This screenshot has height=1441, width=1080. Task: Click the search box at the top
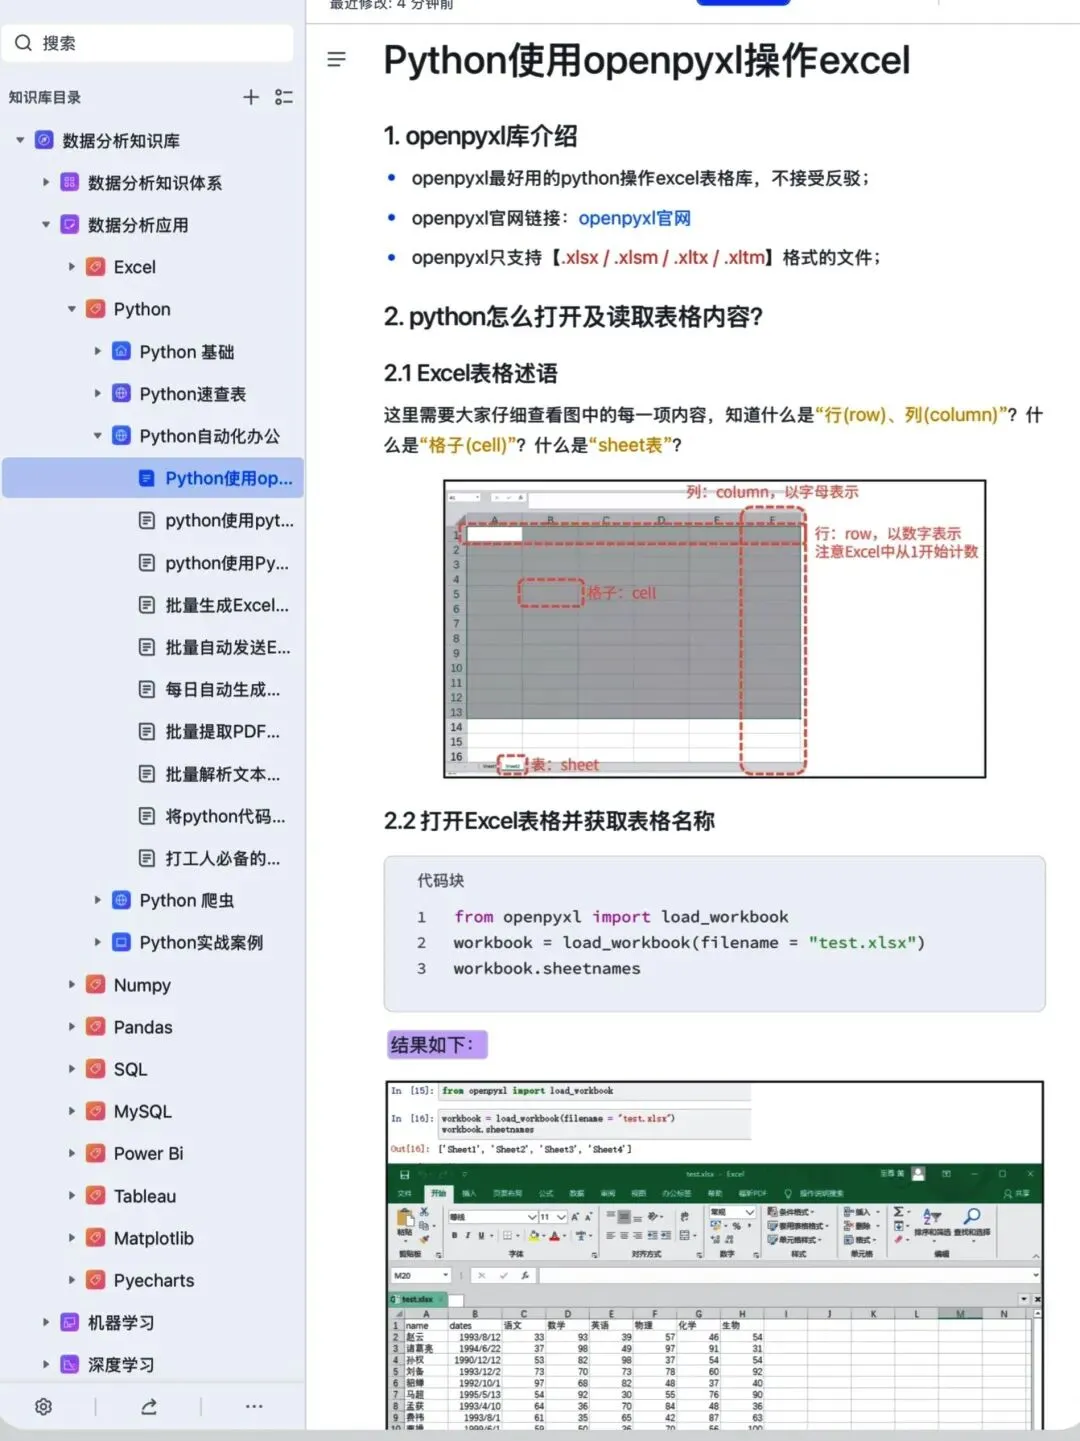tap(148, 43)
